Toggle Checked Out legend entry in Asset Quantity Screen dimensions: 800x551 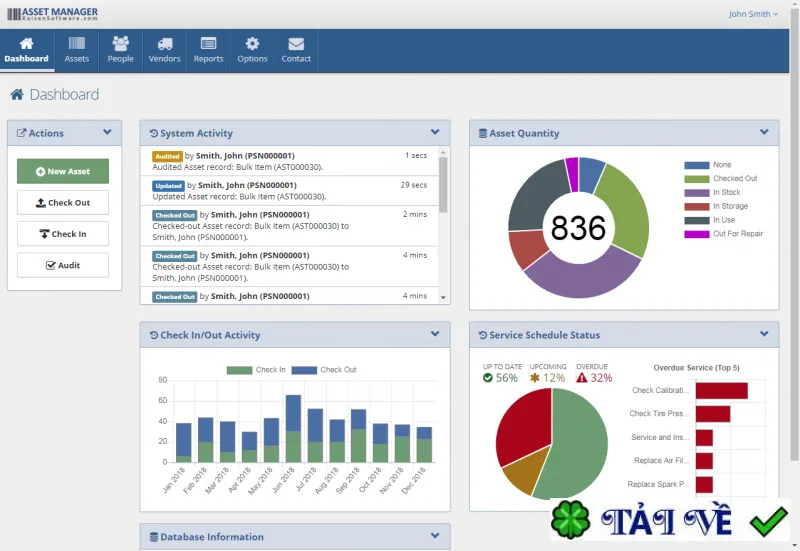coord(720,179)
